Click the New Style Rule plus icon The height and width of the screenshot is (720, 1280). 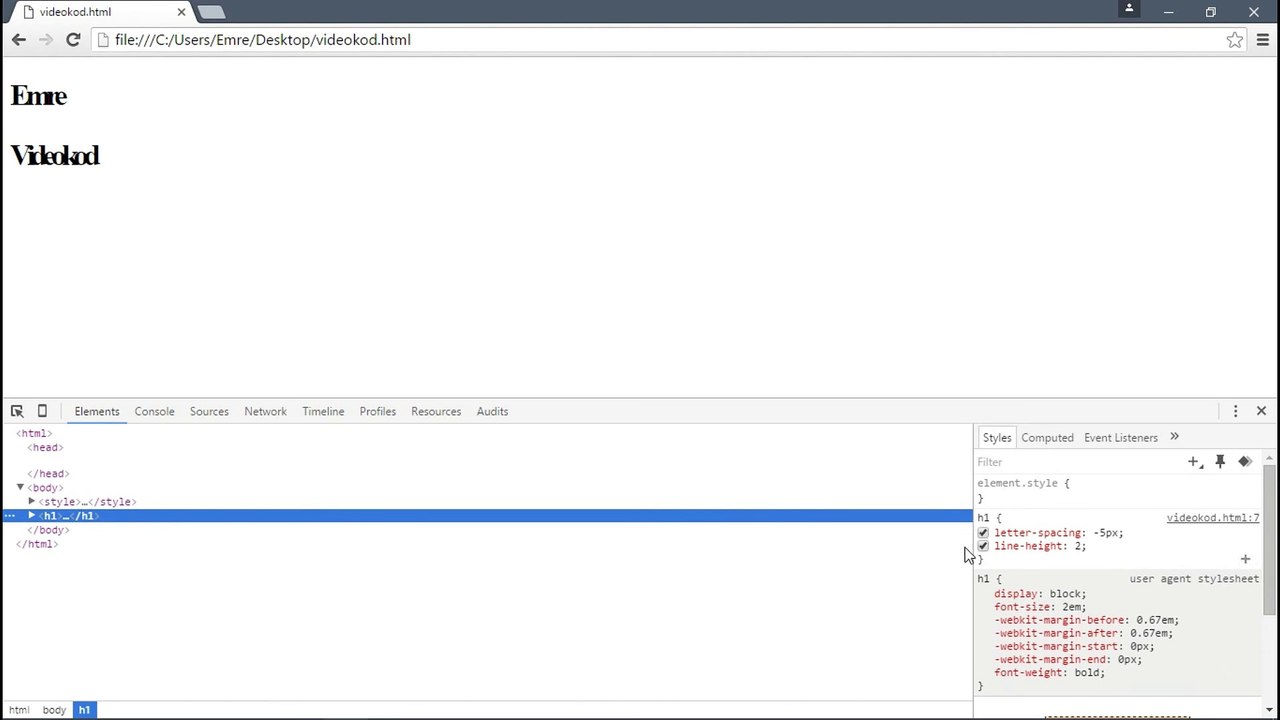click(1195, 462)
